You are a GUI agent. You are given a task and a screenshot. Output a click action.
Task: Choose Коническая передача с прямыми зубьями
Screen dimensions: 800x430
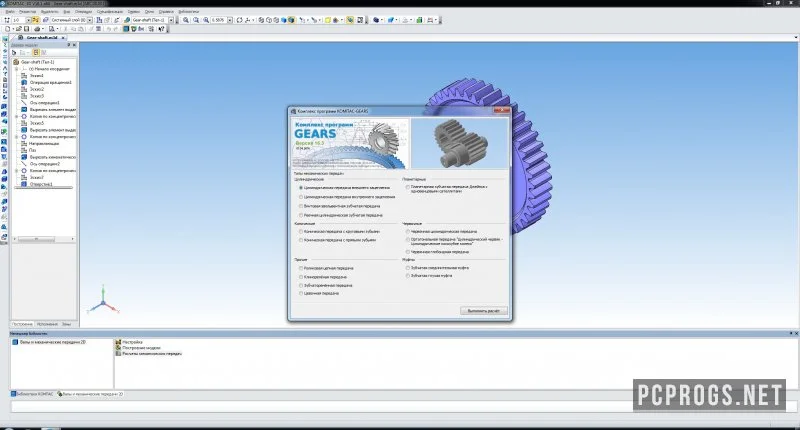pyautogui.click(x=301, y=240)
